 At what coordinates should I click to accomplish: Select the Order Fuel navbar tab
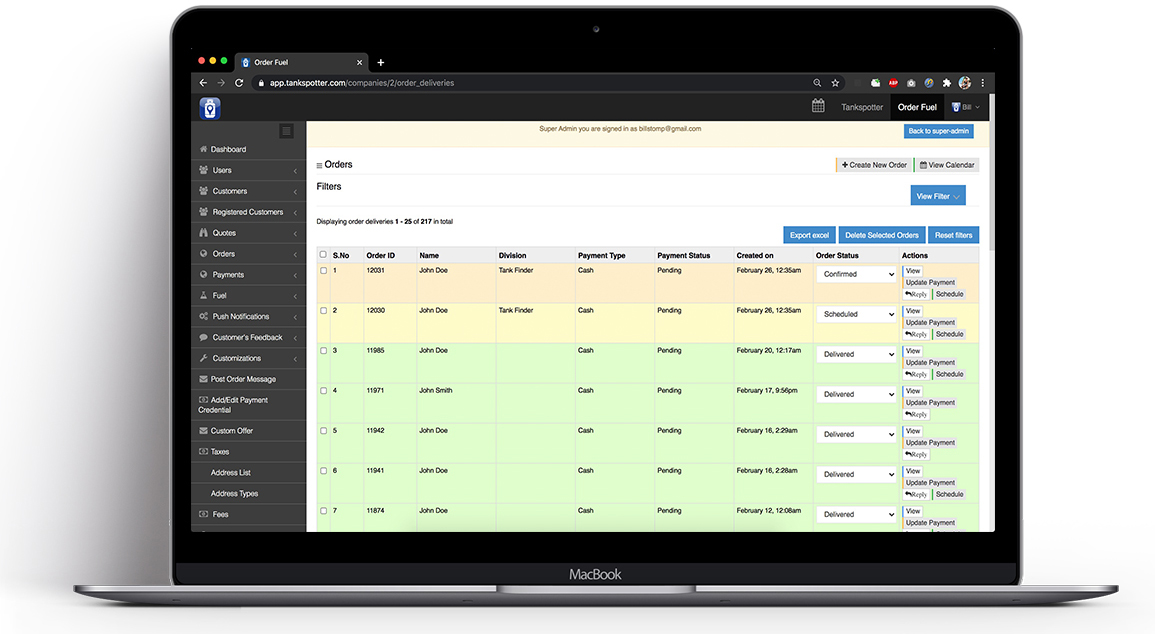tap(917, 107)
